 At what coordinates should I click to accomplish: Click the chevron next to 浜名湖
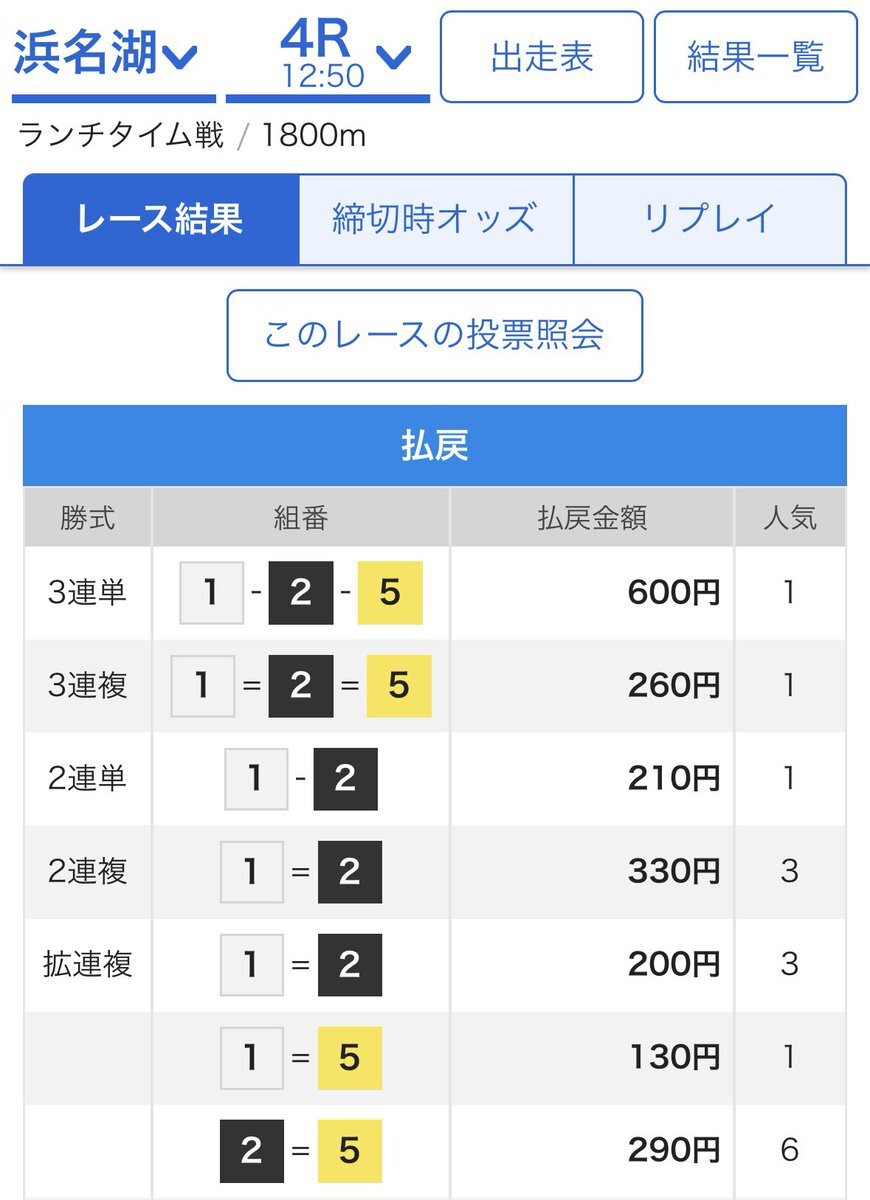pyautogui.click(x=181, y=58)
